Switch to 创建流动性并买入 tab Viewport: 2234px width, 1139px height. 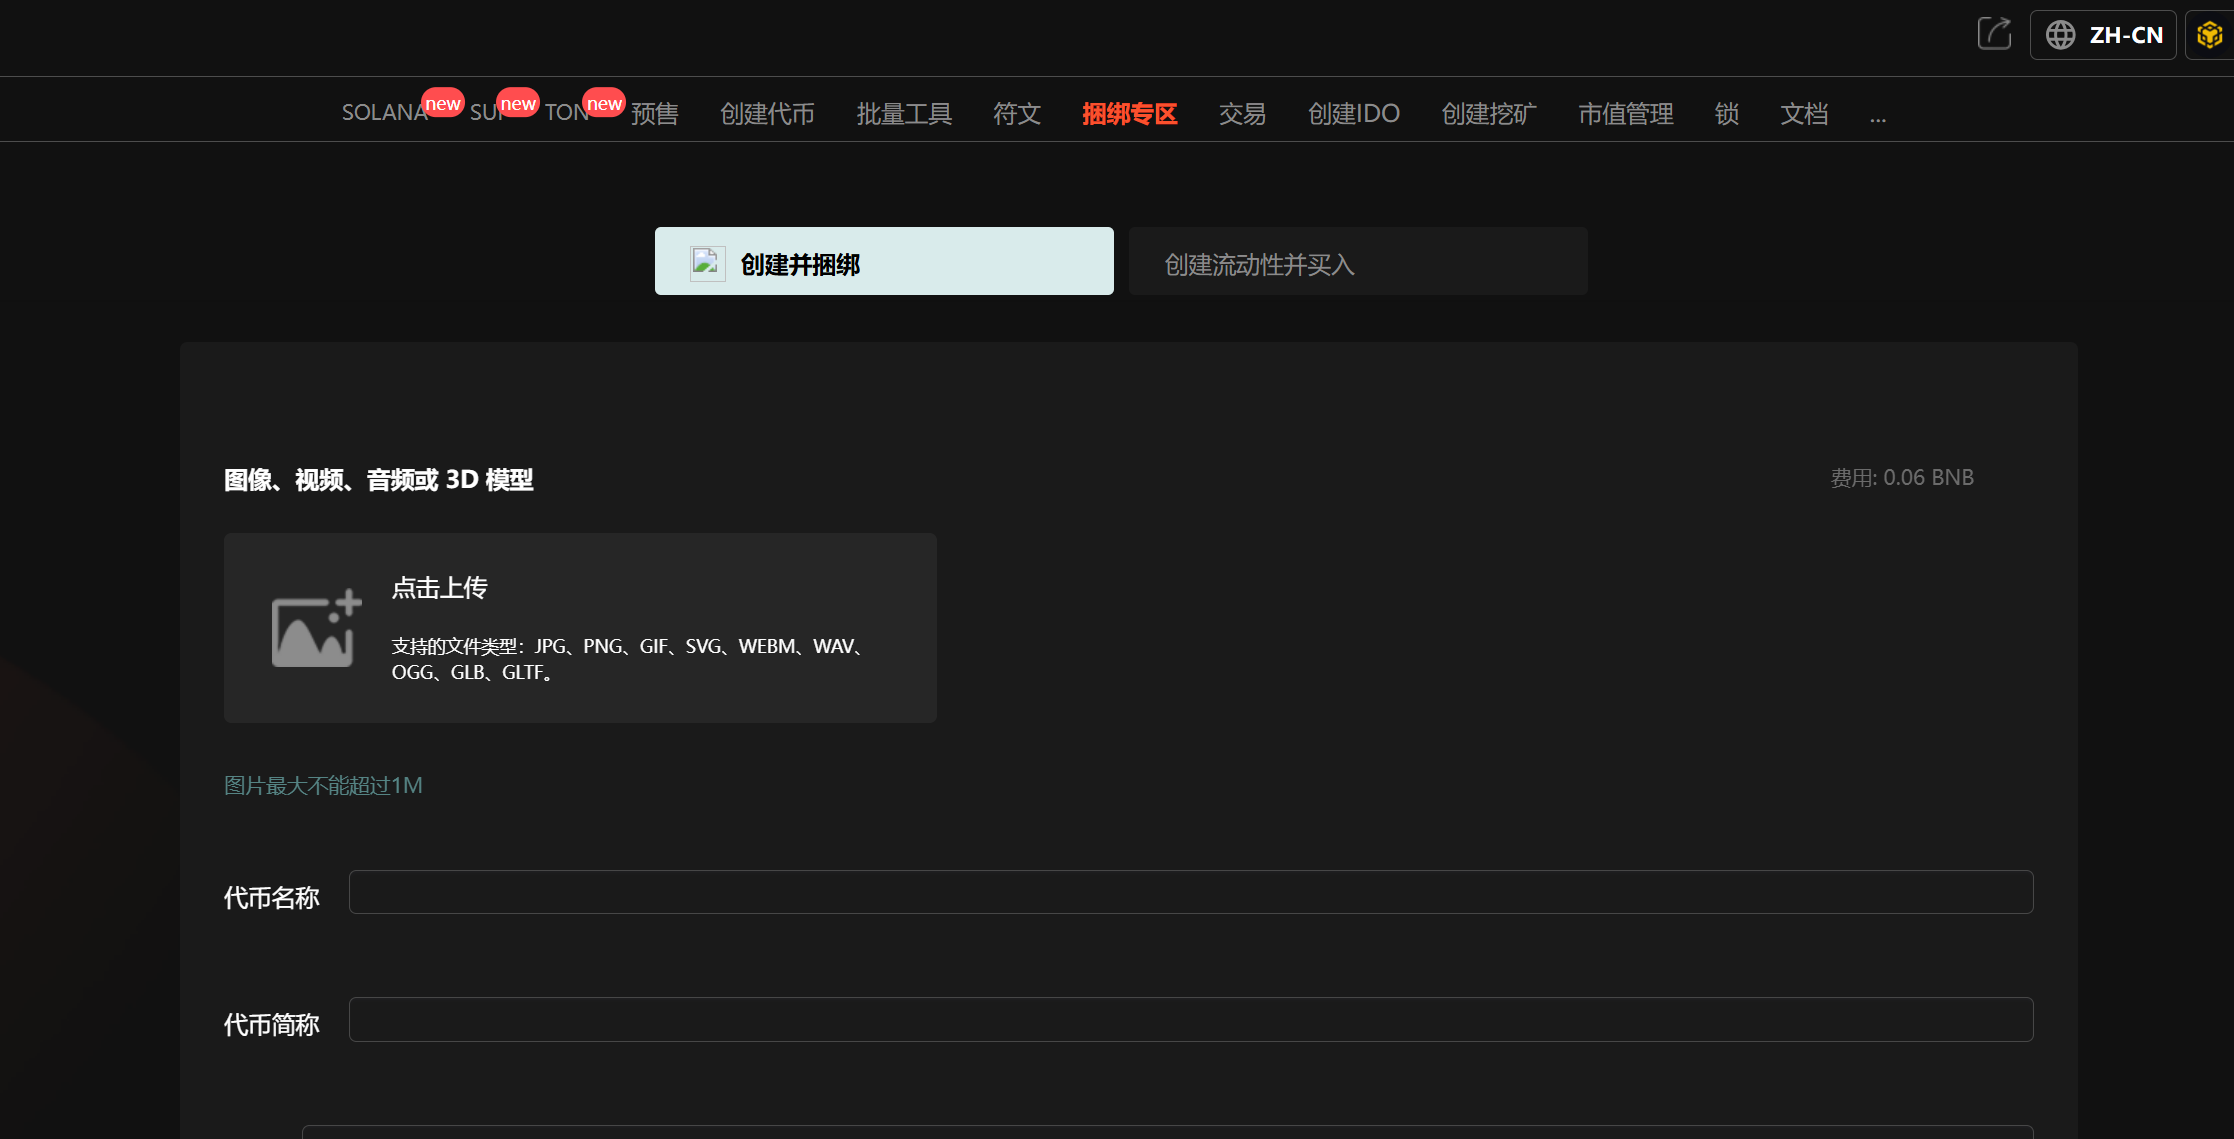coord(1357,262)
